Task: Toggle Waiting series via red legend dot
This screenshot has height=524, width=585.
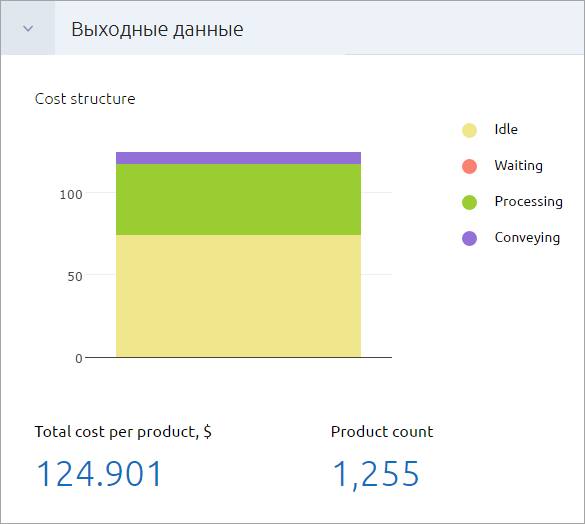Action: tap(469, 166)
